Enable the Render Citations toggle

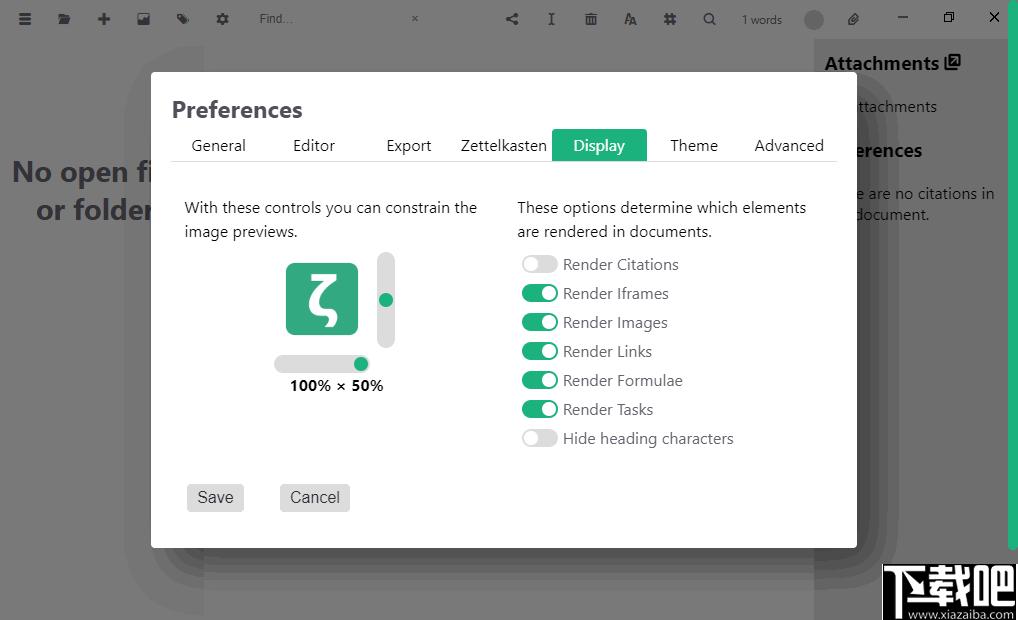[x=540, y=264]
